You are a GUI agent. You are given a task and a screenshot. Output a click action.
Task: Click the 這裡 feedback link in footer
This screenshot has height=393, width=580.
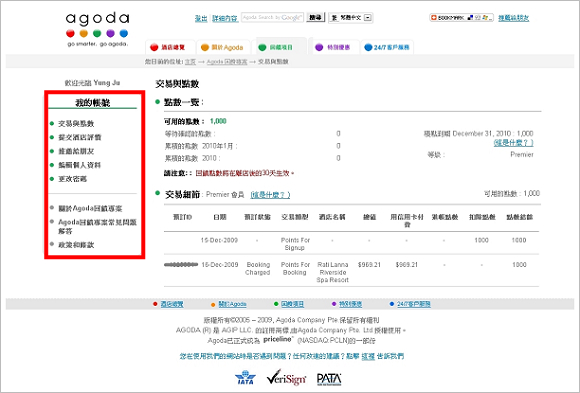[x=368, y=356]
